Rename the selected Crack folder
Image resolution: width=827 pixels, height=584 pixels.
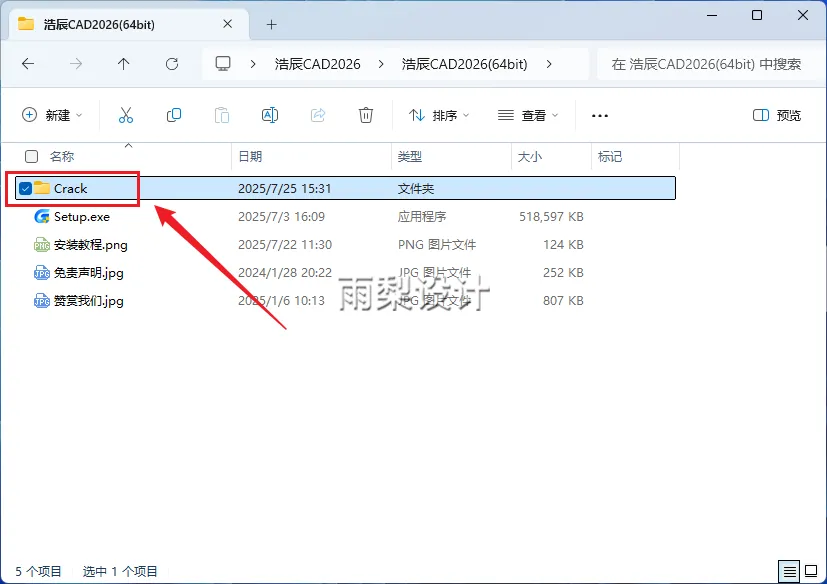[270, 115]
